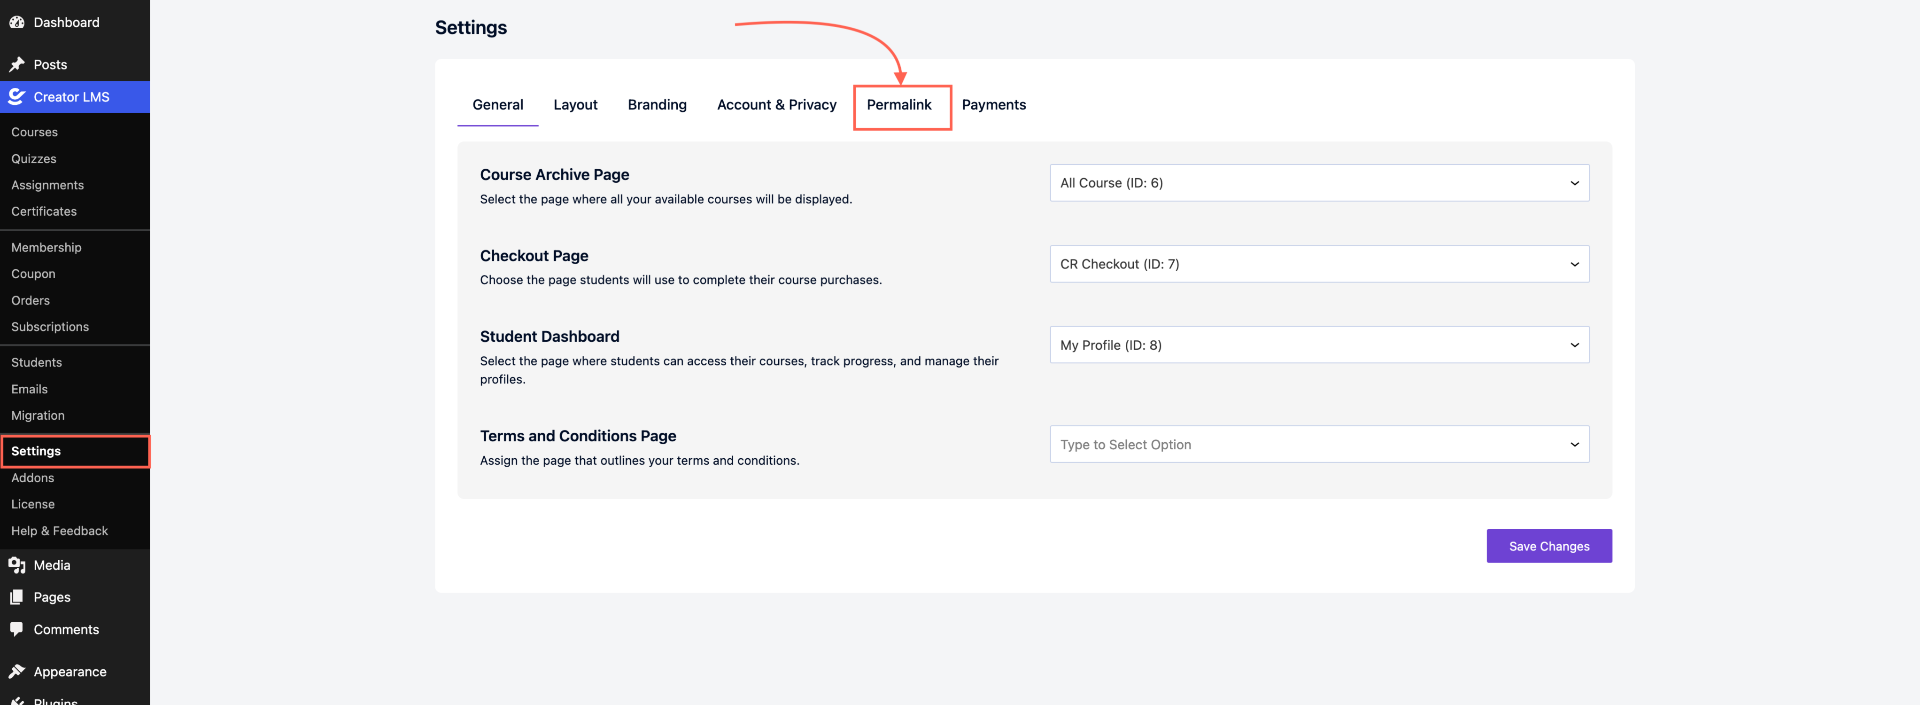The width and height of the screenshot is (1920, 705).
Task: Open the Payments tab
Action: (994, 105)
